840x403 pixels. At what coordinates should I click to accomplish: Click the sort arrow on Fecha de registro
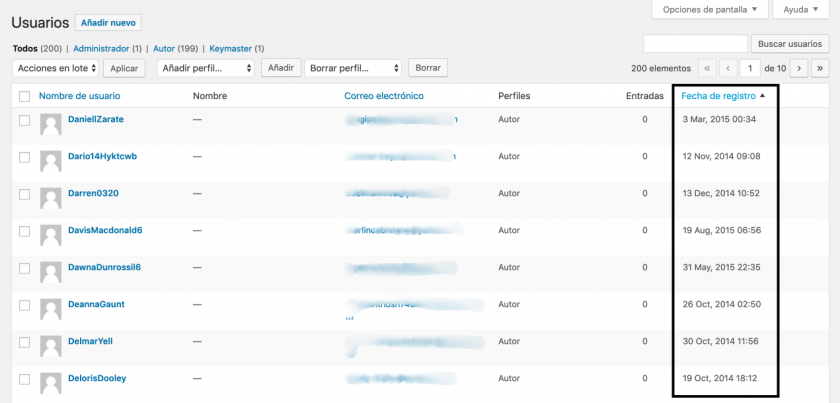(x=763, y=96)
